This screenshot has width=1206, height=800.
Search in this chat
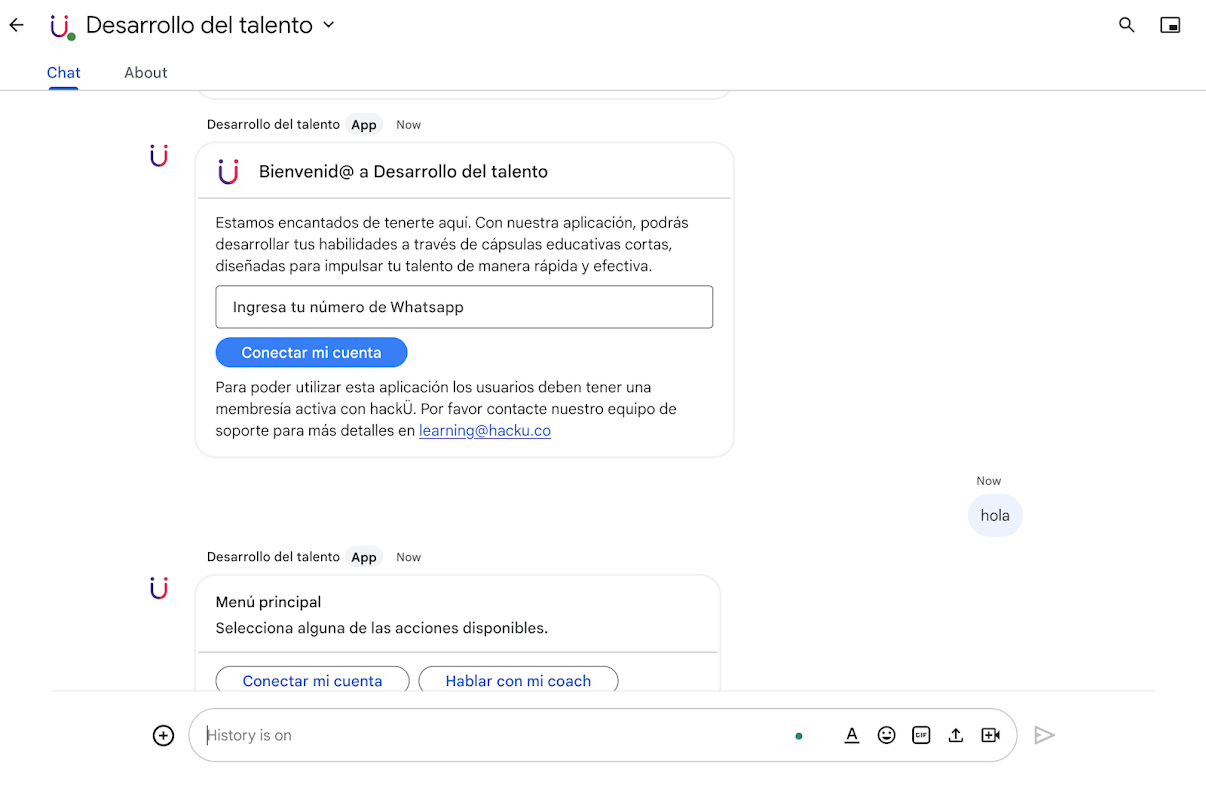coord(1127,25)
